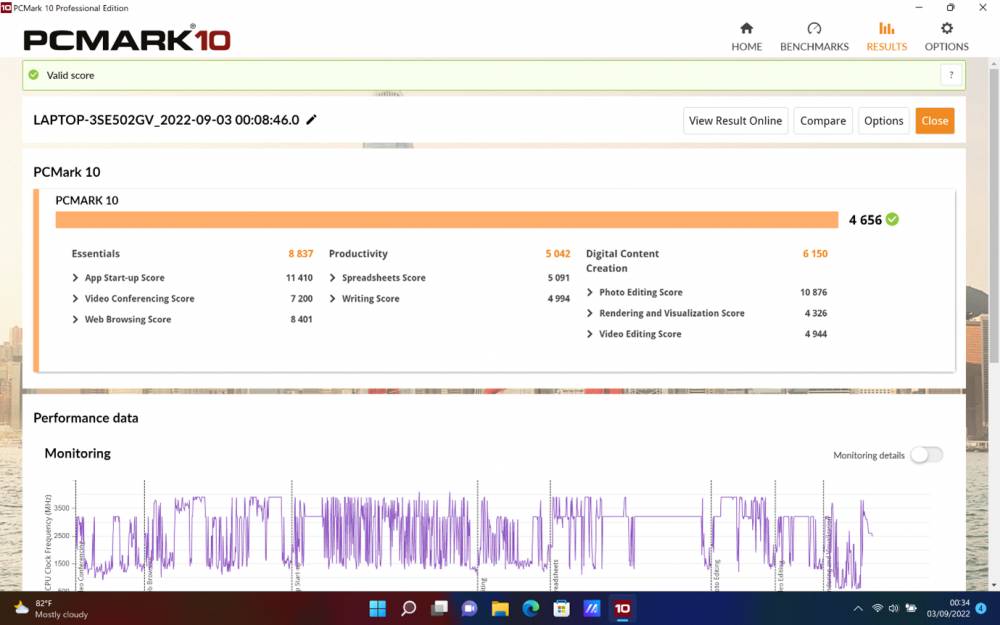Click the green checkmark beside Valid score
This screenshot has height=625, width=1000.
[34, 75]
